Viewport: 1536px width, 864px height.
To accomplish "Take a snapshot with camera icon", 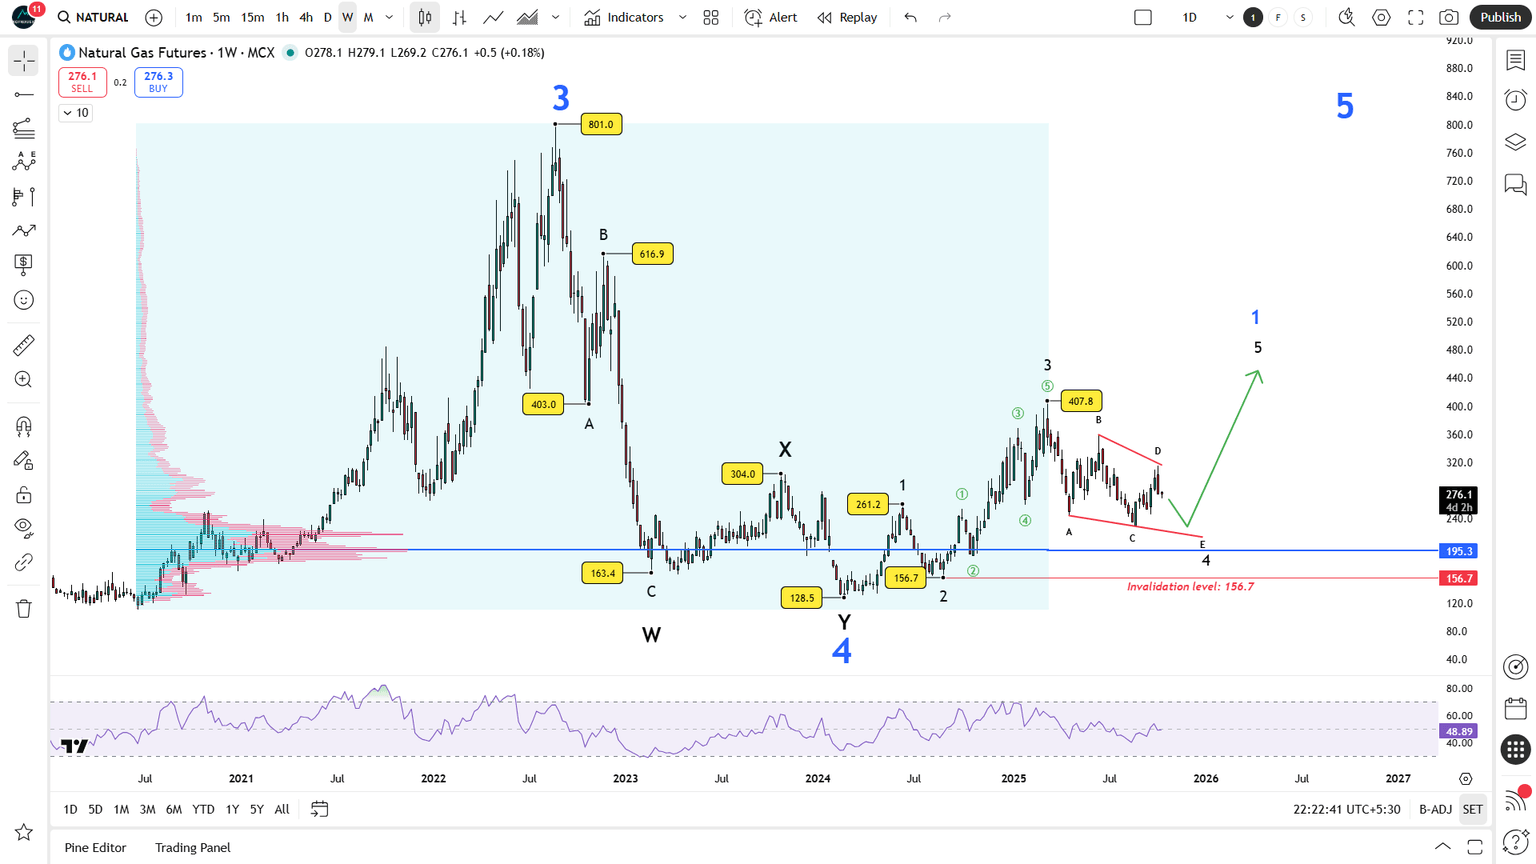I will click(x=1448, y=17).
